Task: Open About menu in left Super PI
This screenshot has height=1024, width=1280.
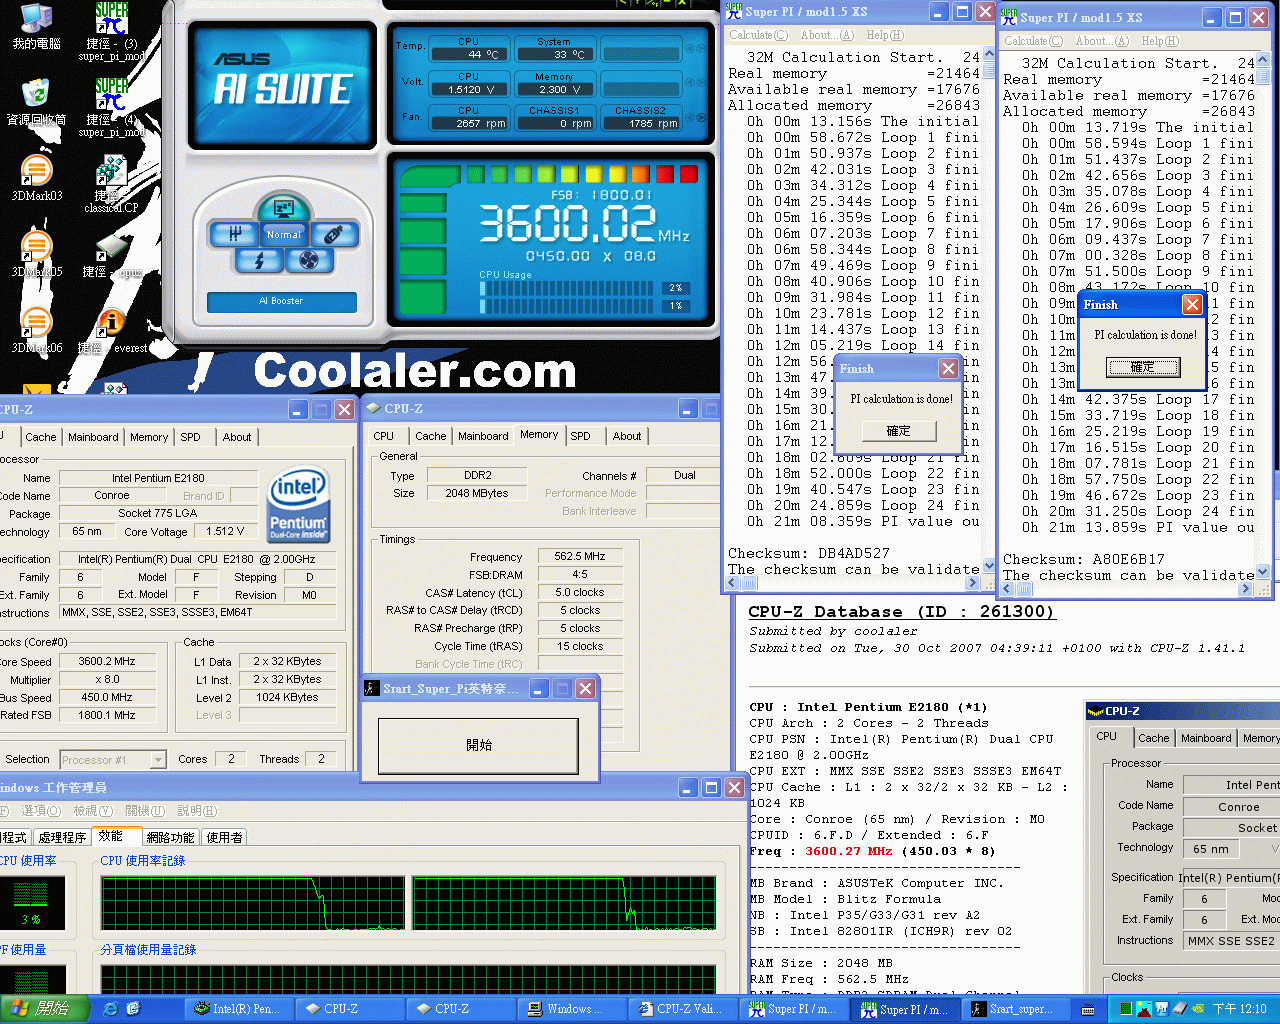Action: coord(827,35)
